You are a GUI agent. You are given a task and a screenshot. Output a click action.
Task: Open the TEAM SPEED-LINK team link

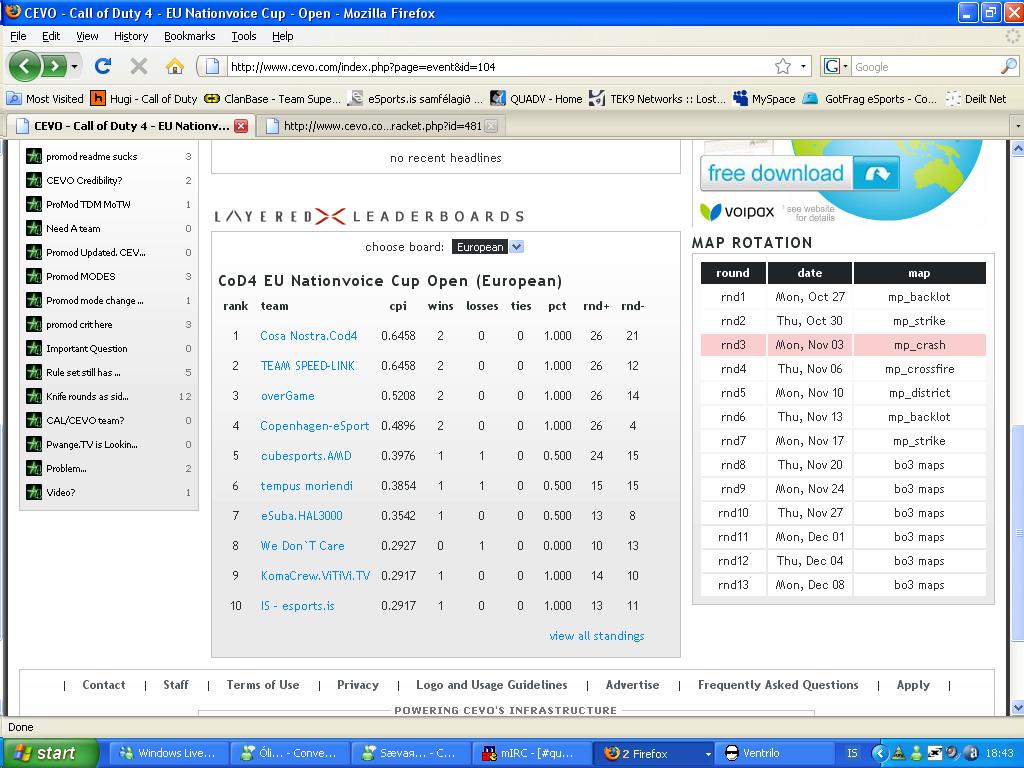pyautogui.click(x=308, y=366)
